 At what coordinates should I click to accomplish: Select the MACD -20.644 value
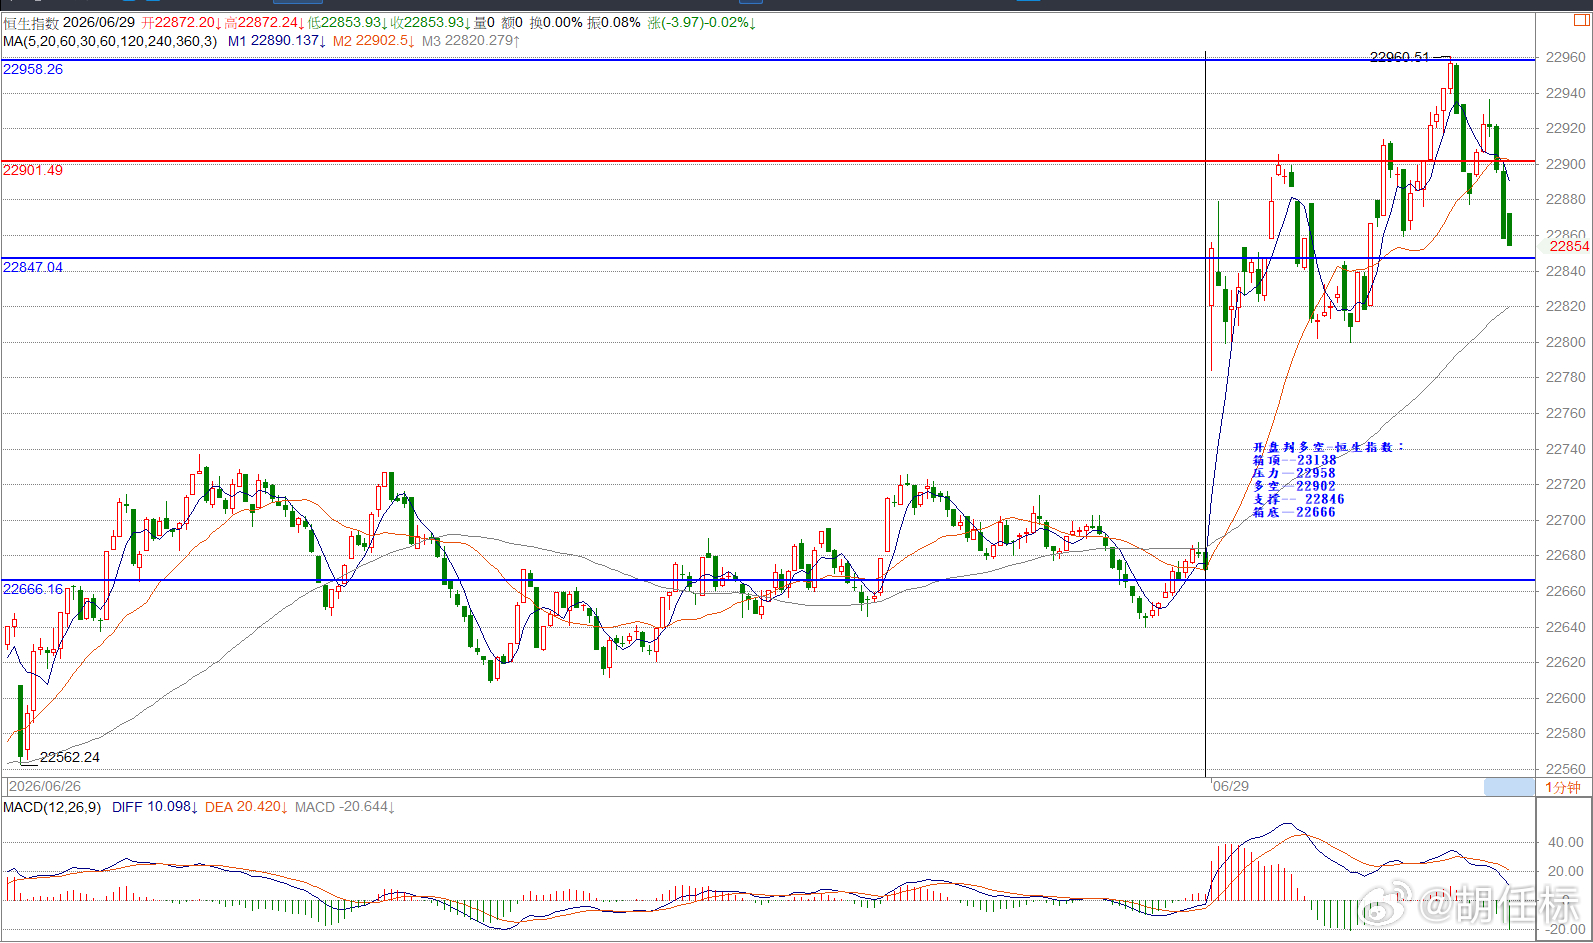[345, 807]
